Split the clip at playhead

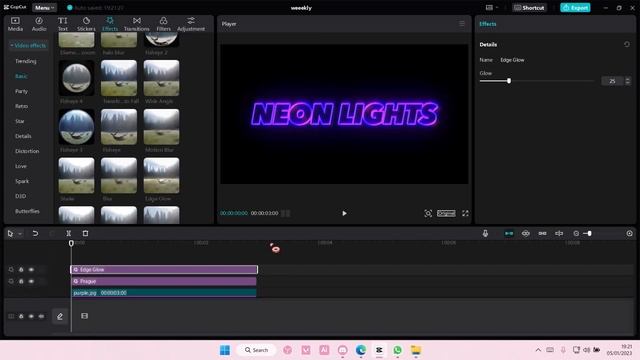69,233
